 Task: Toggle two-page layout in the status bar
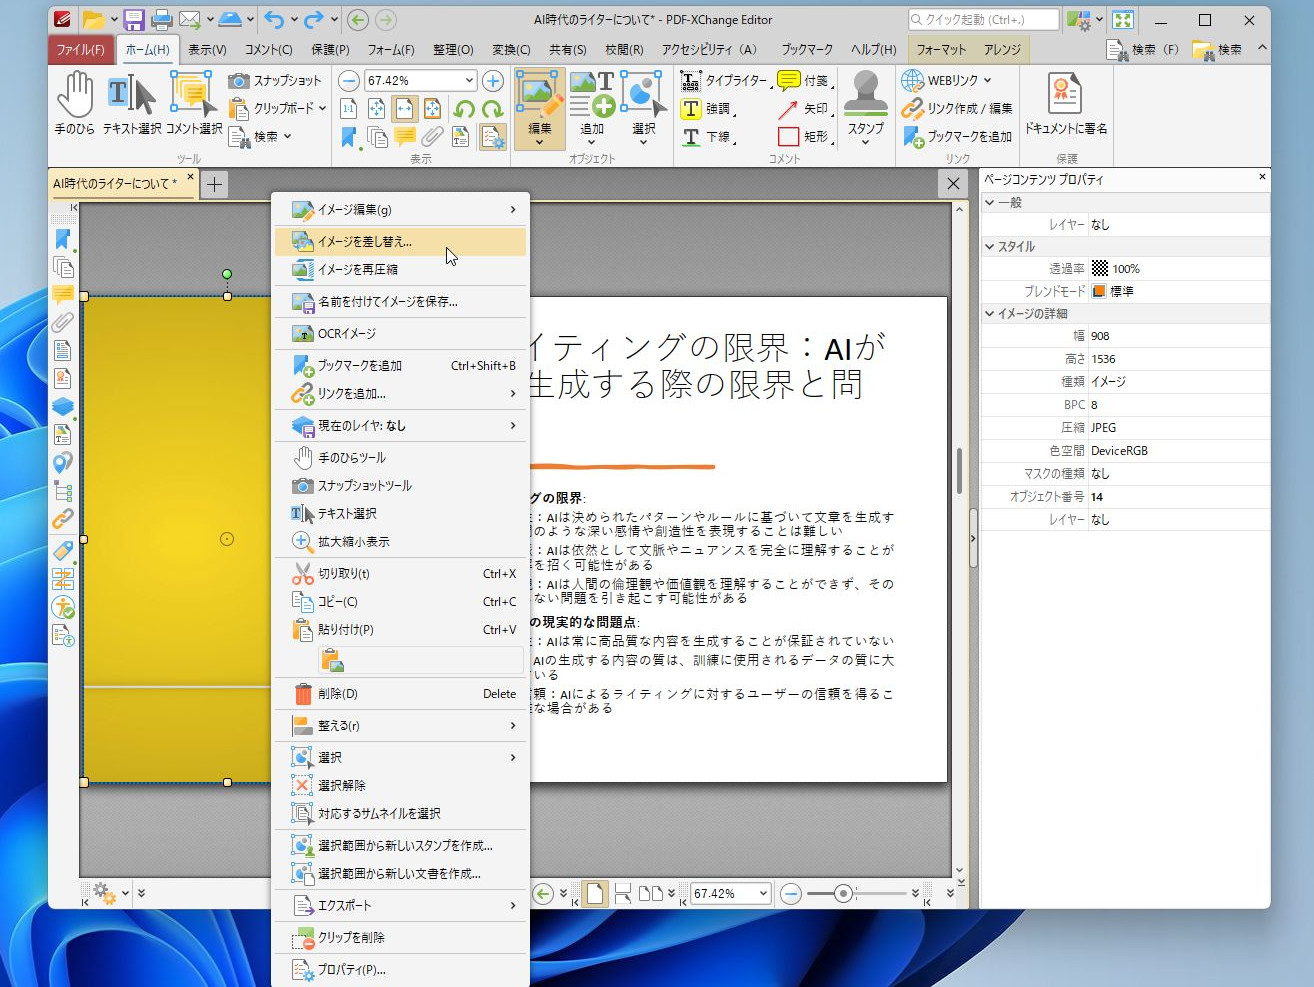tap(649, 893)
